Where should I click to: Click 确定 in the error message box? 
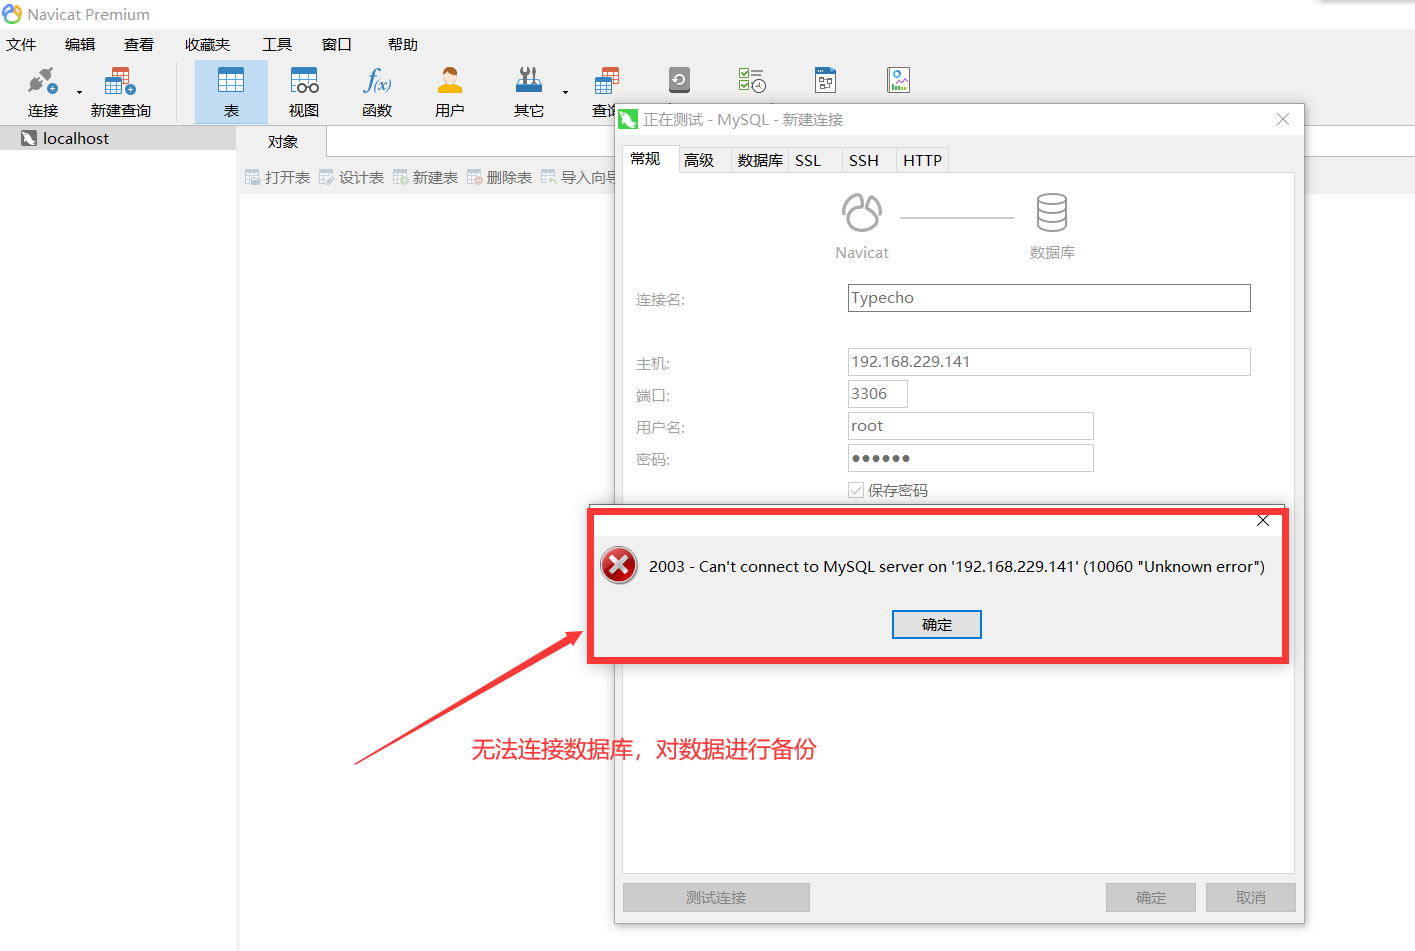[x=937, y=624]
